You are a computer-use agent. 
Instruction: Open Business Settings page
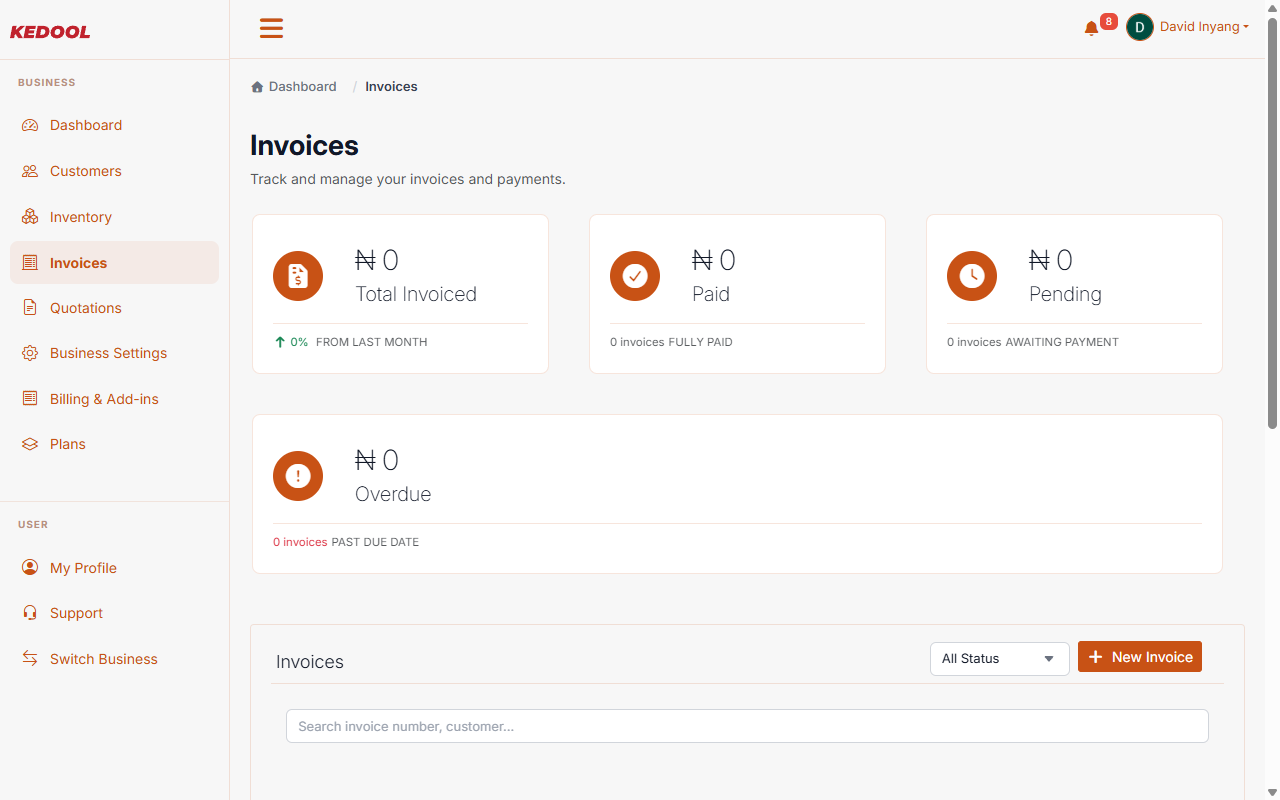pyautogui.click(x=115, y=353)
